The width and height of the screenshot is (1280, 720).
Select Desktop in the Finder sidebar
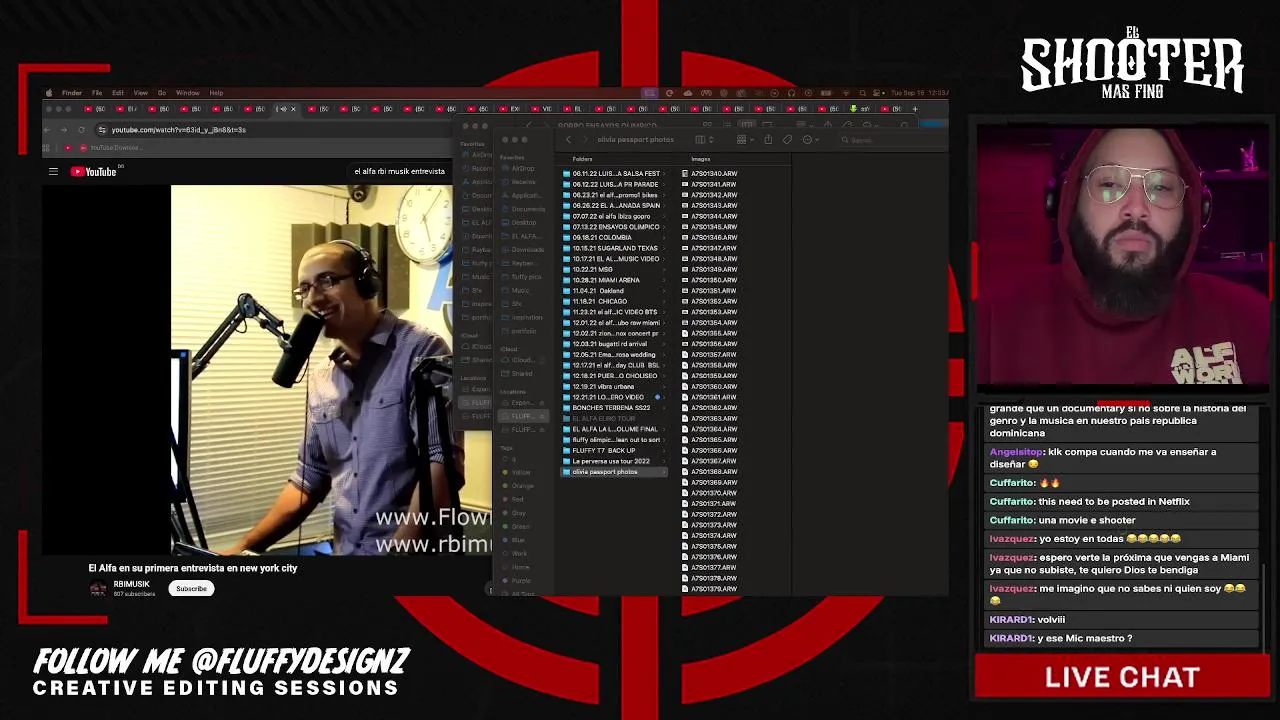click(521, 222)
